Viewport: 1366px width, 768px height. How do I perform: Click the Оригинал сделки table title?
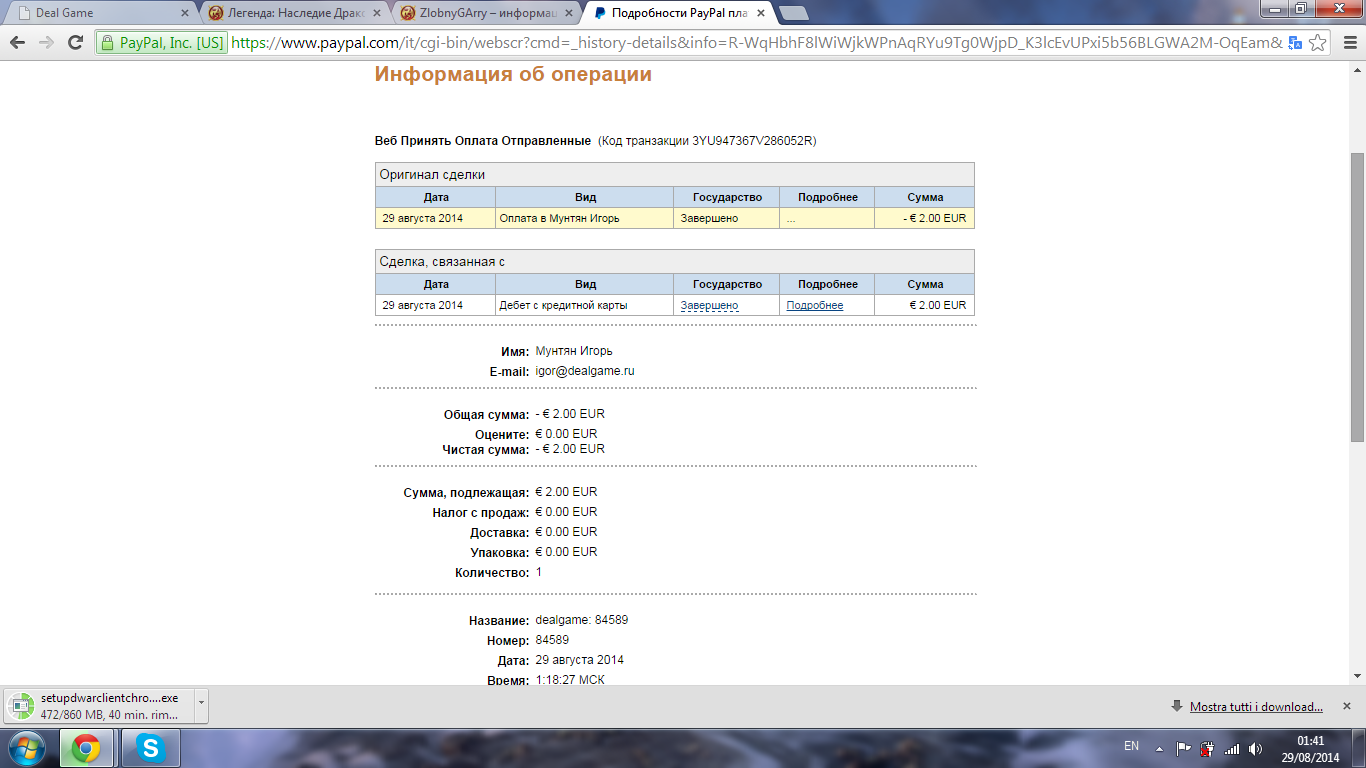point(432,174)
